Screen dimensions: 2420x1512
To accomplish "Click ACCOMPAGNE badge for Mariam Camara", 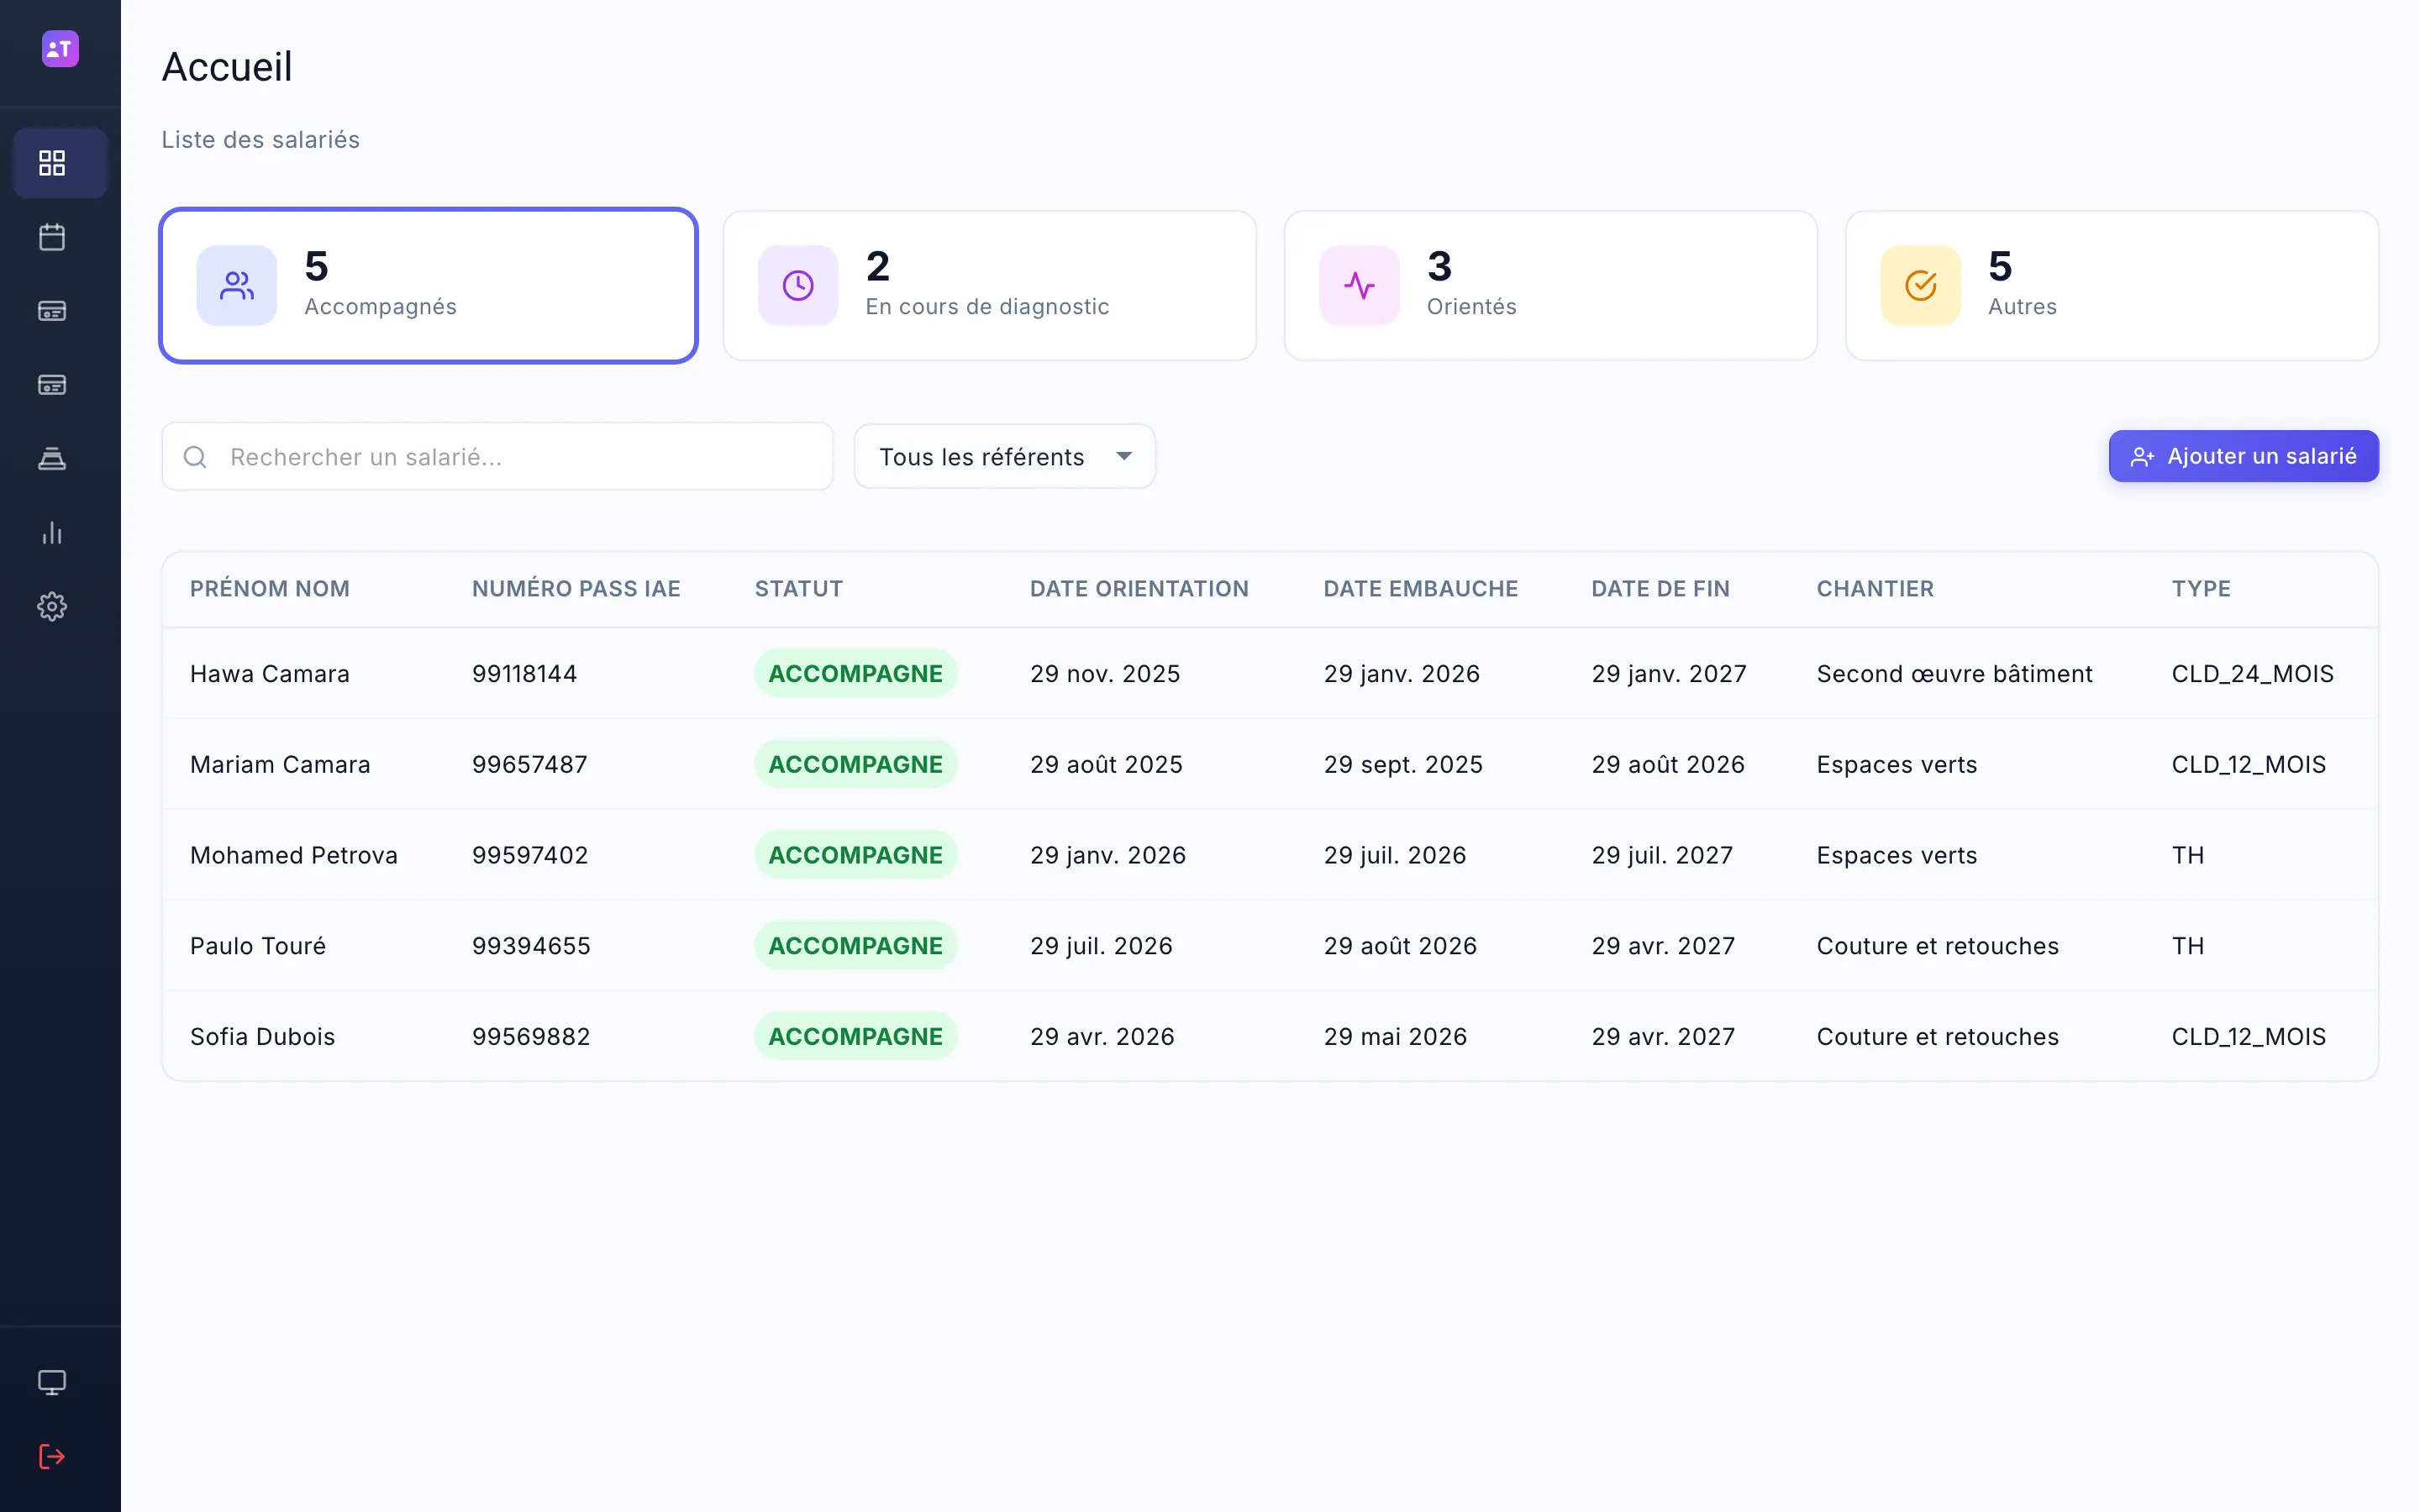I will [855, 764].
